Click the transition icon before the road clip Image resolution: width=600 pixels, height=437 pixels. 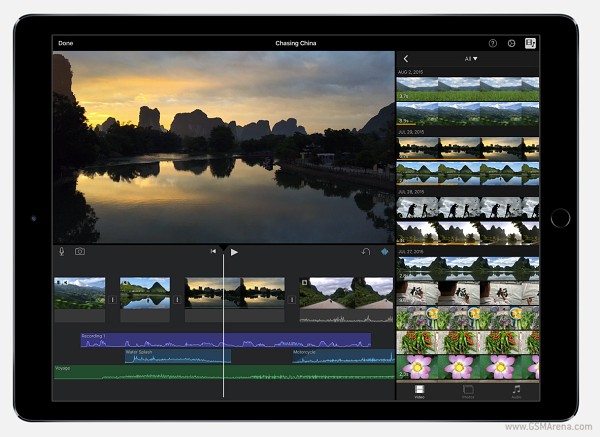point(292,298)
